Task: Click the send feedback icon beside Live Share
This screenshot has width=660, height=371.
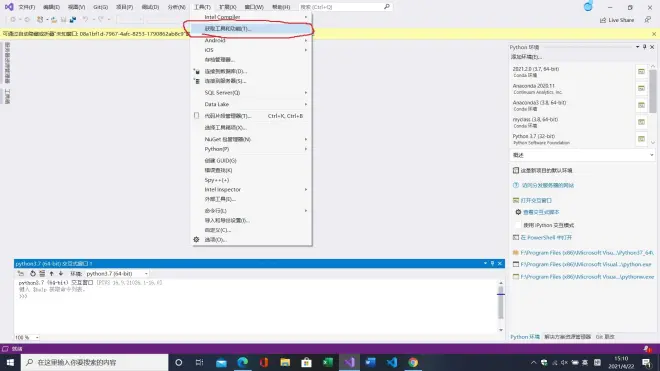Action: click(x=647, y=20)
